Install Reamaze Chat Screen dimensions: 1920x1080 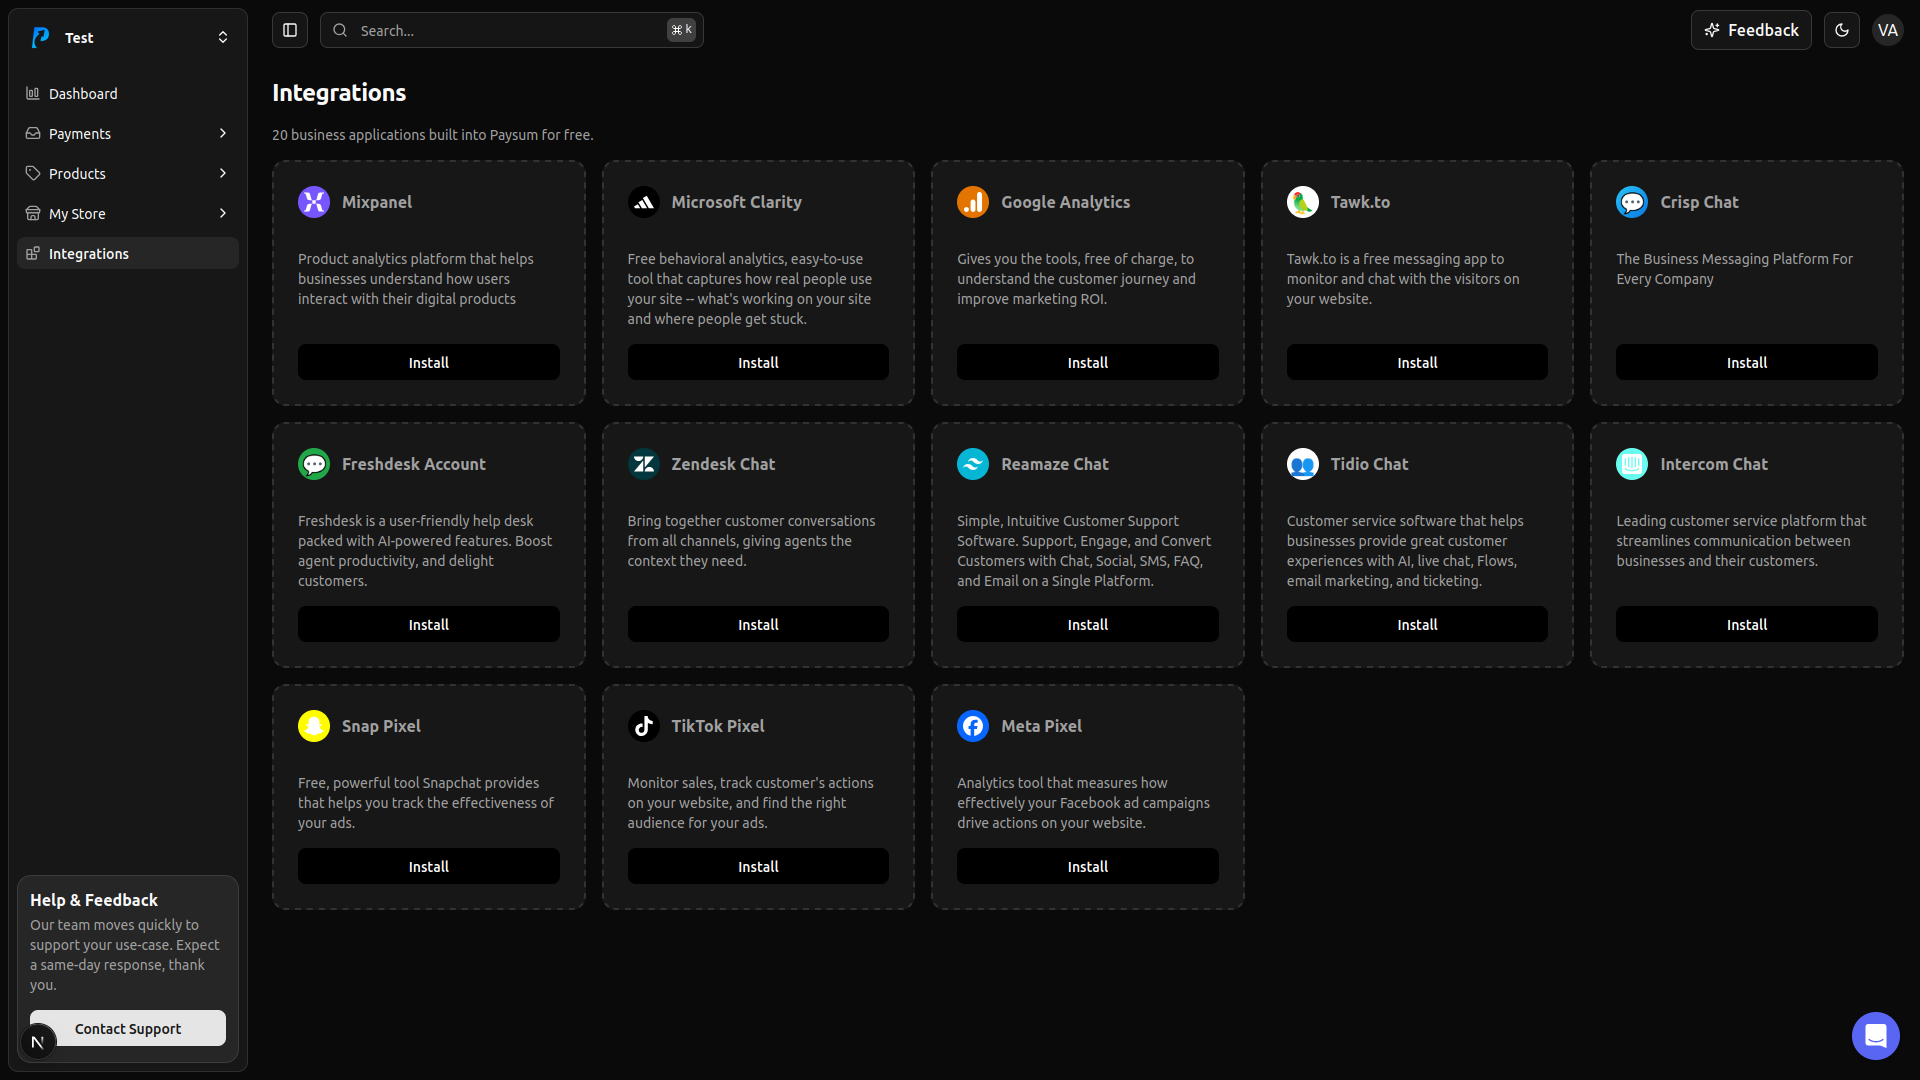point(1087,624)
